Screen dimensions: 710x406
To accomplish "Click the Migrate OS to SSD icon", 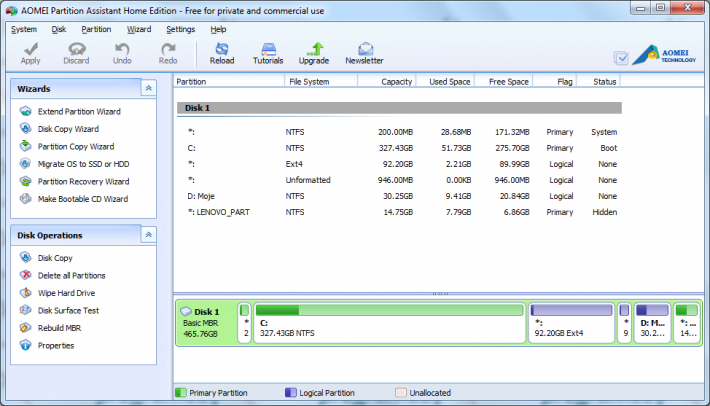I will coord(26,164).
